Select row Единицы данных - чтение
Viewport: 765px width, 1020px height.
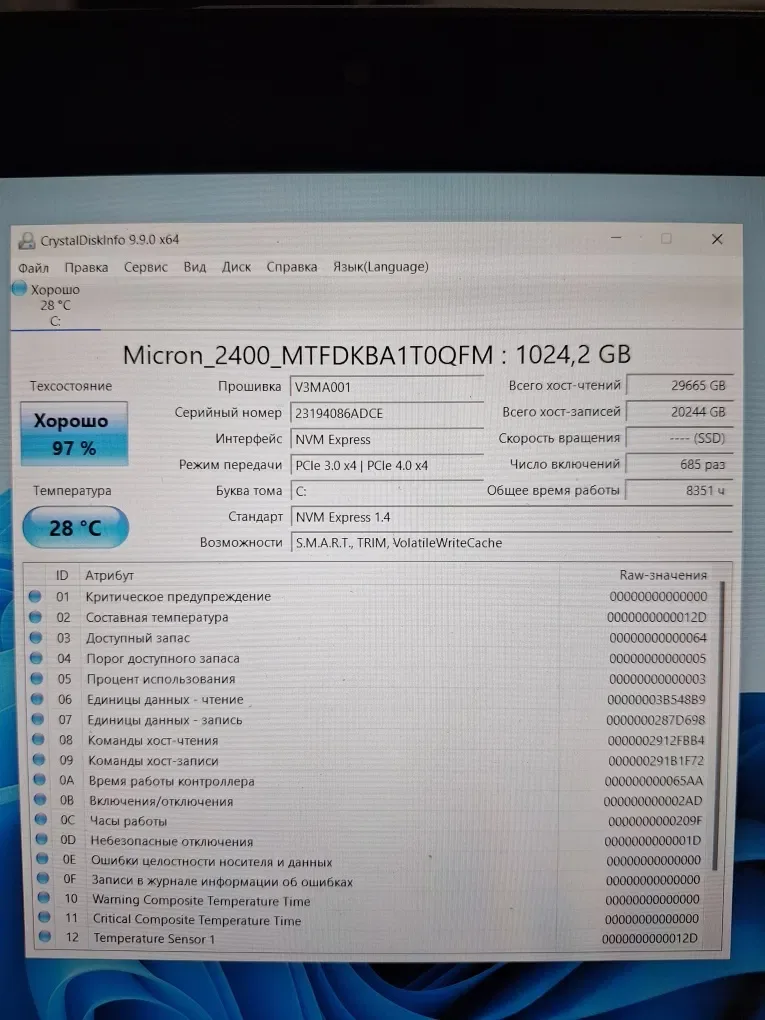pyautogui.click(x=369, y=700)
